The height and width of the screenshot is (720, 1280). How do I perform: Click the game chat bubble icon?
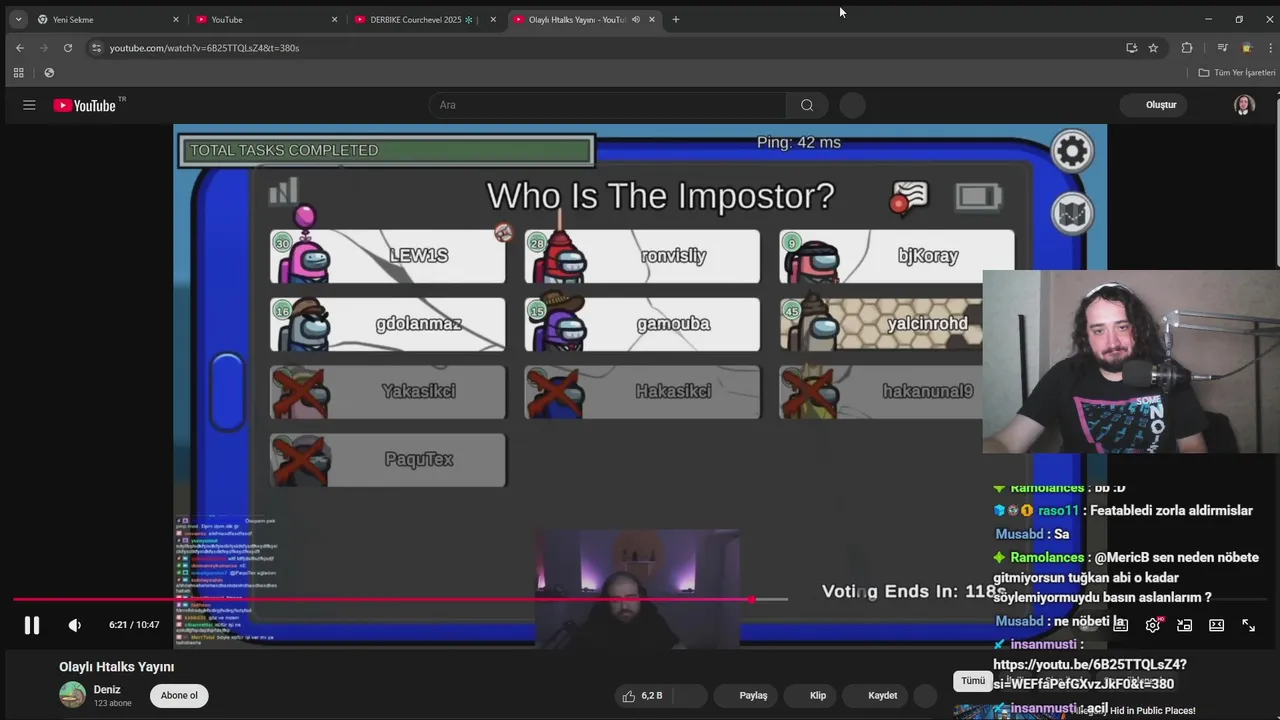pyautogui.click(x=910, y=197)
